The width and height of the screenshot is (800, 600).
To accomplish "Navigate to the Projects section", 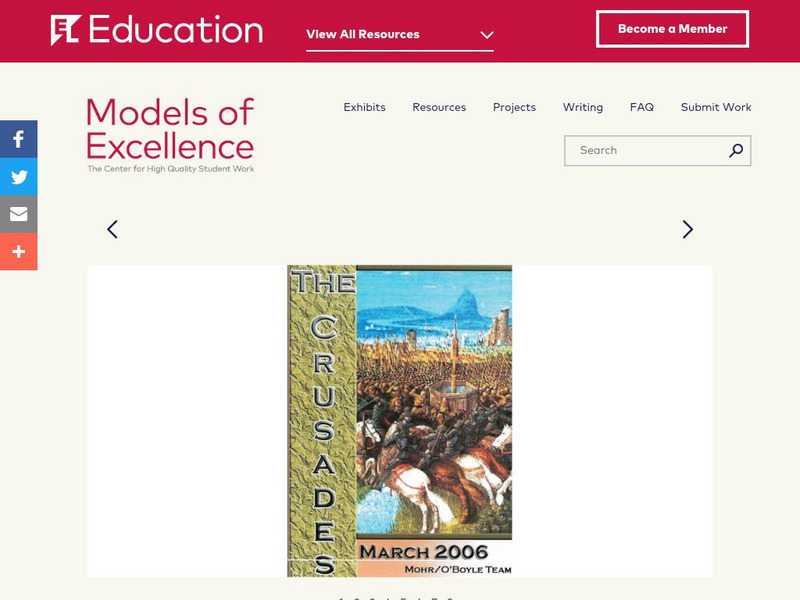I will [514, 107].
